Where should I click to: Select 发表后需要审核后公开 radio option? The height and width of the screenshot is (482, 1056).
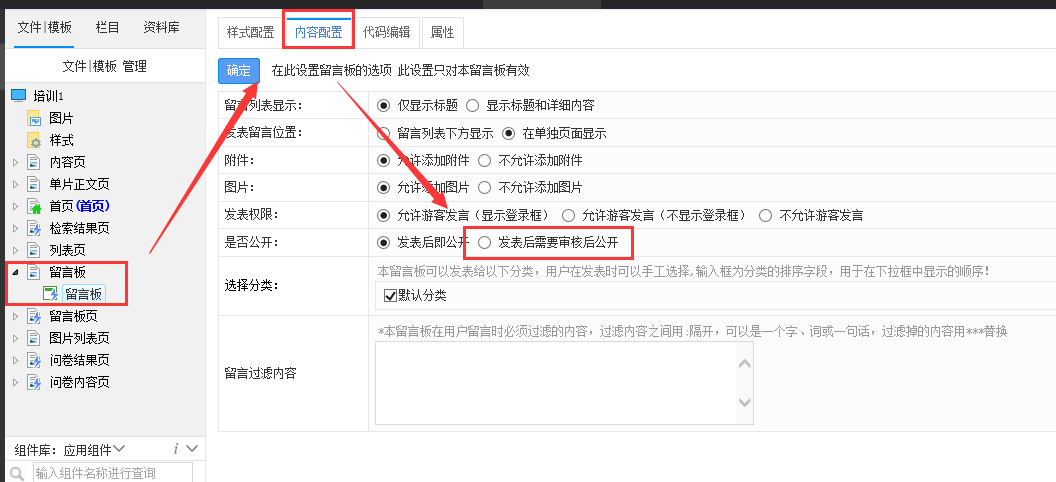pyautogui.click(x=485, y=242)
